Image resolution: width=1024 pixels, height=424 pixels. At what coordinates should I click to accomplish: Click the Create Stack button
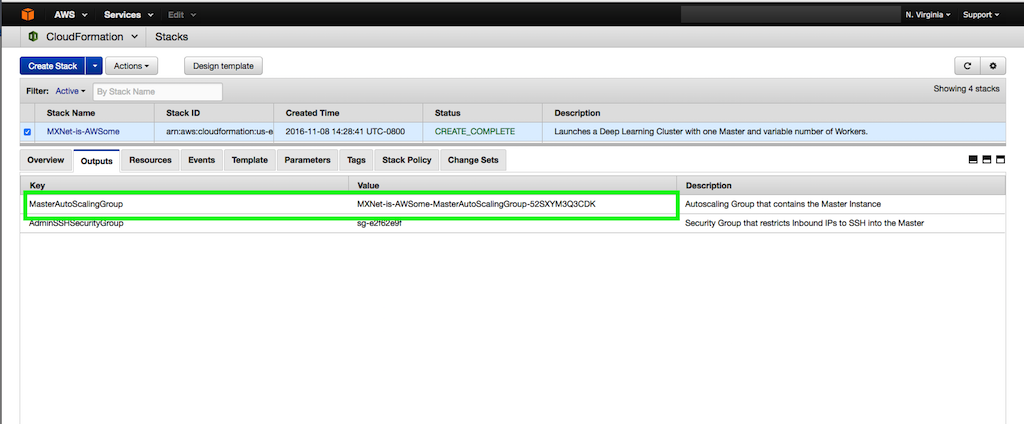(x=53, y=66)
